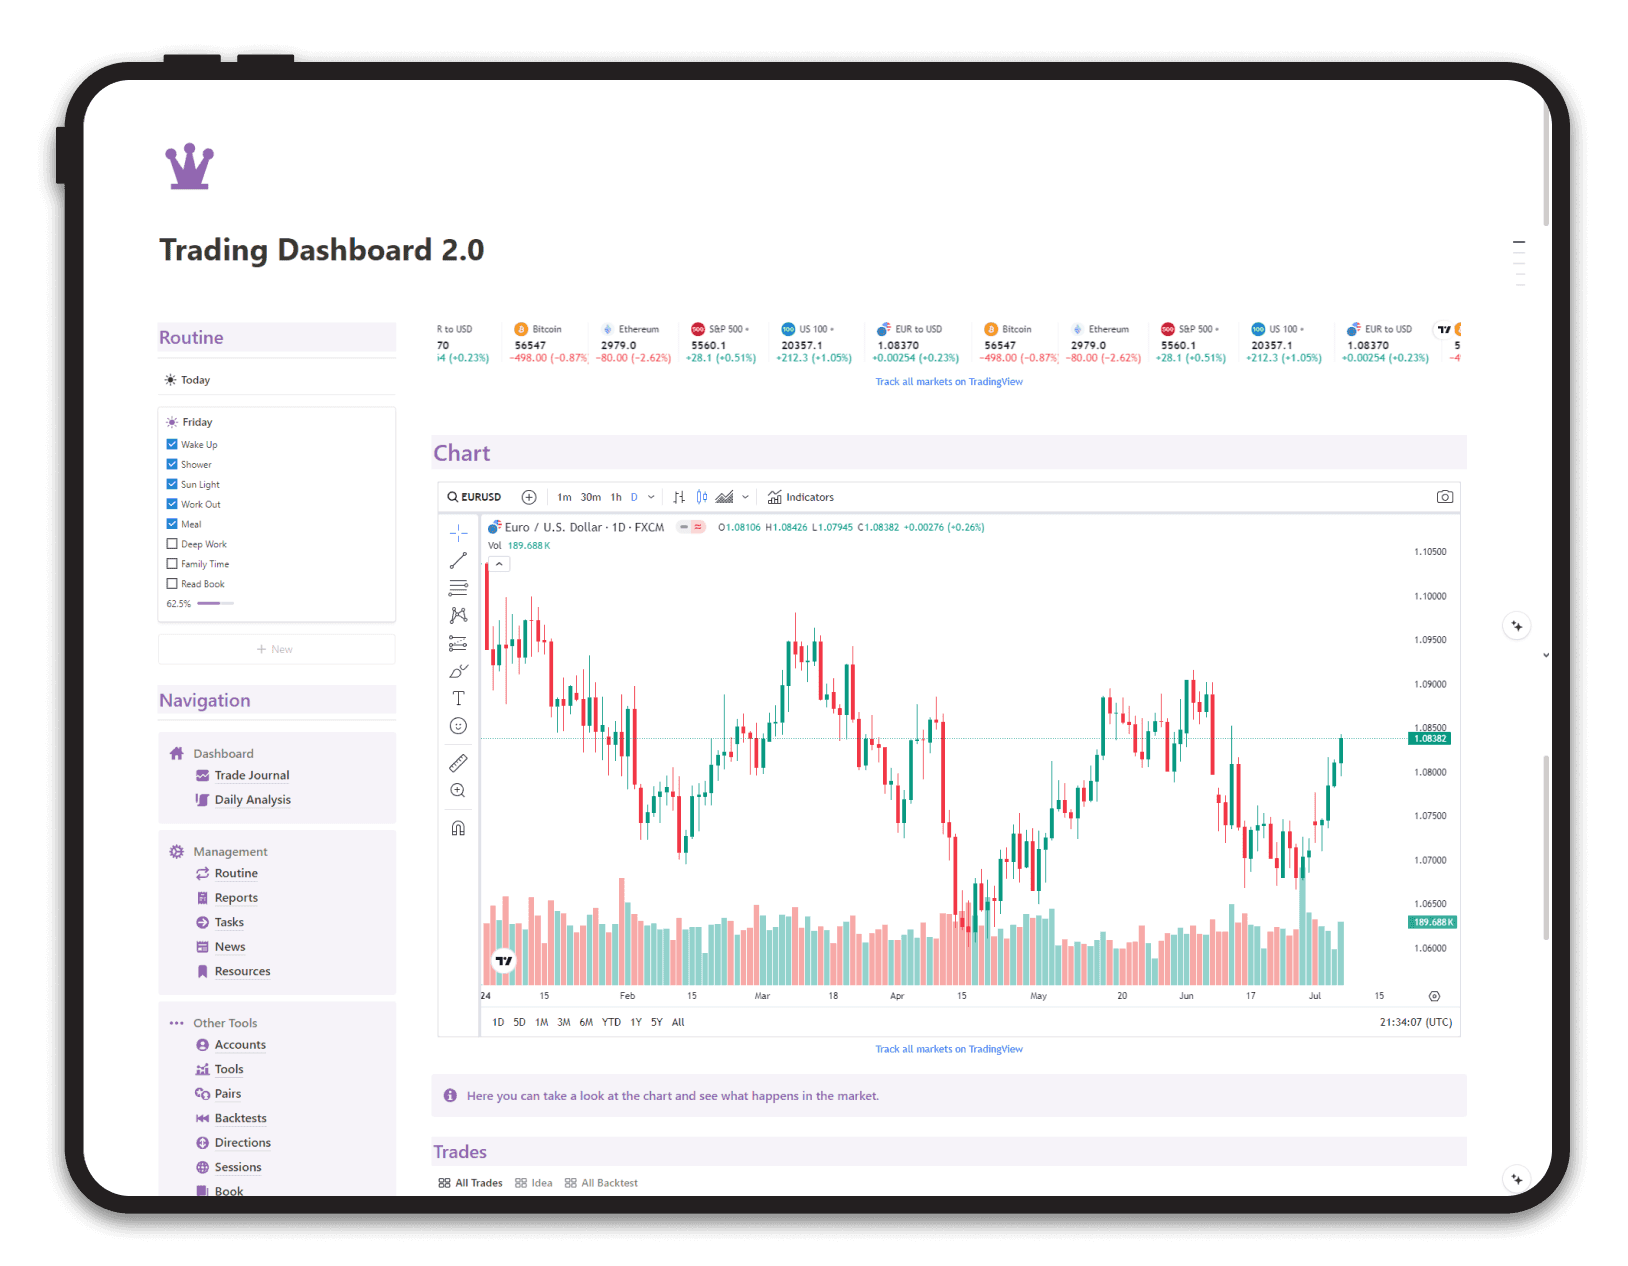Check the Family Time checkbox
The height and width of the screenshot is (1266, 1628).
point(172,564)
